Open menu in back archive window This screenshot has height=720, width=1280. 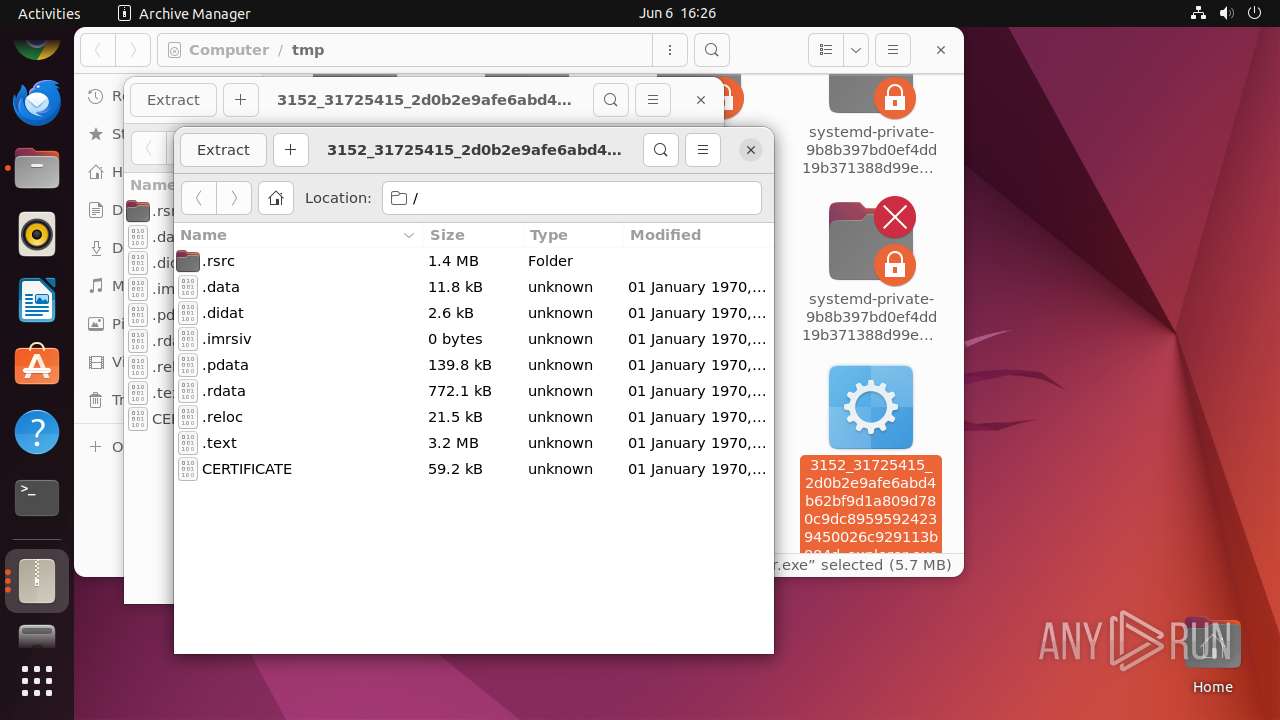[x=653, y=100]
